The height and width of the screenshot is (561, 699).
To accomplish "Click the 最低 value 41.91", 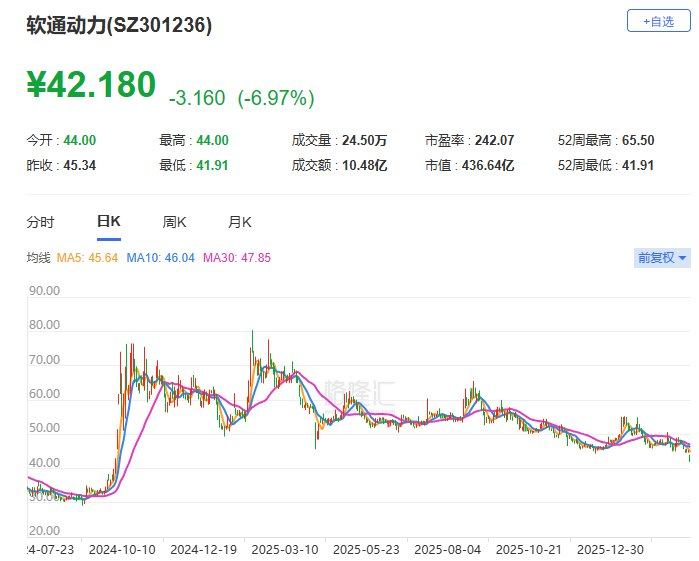I will 212,165.
